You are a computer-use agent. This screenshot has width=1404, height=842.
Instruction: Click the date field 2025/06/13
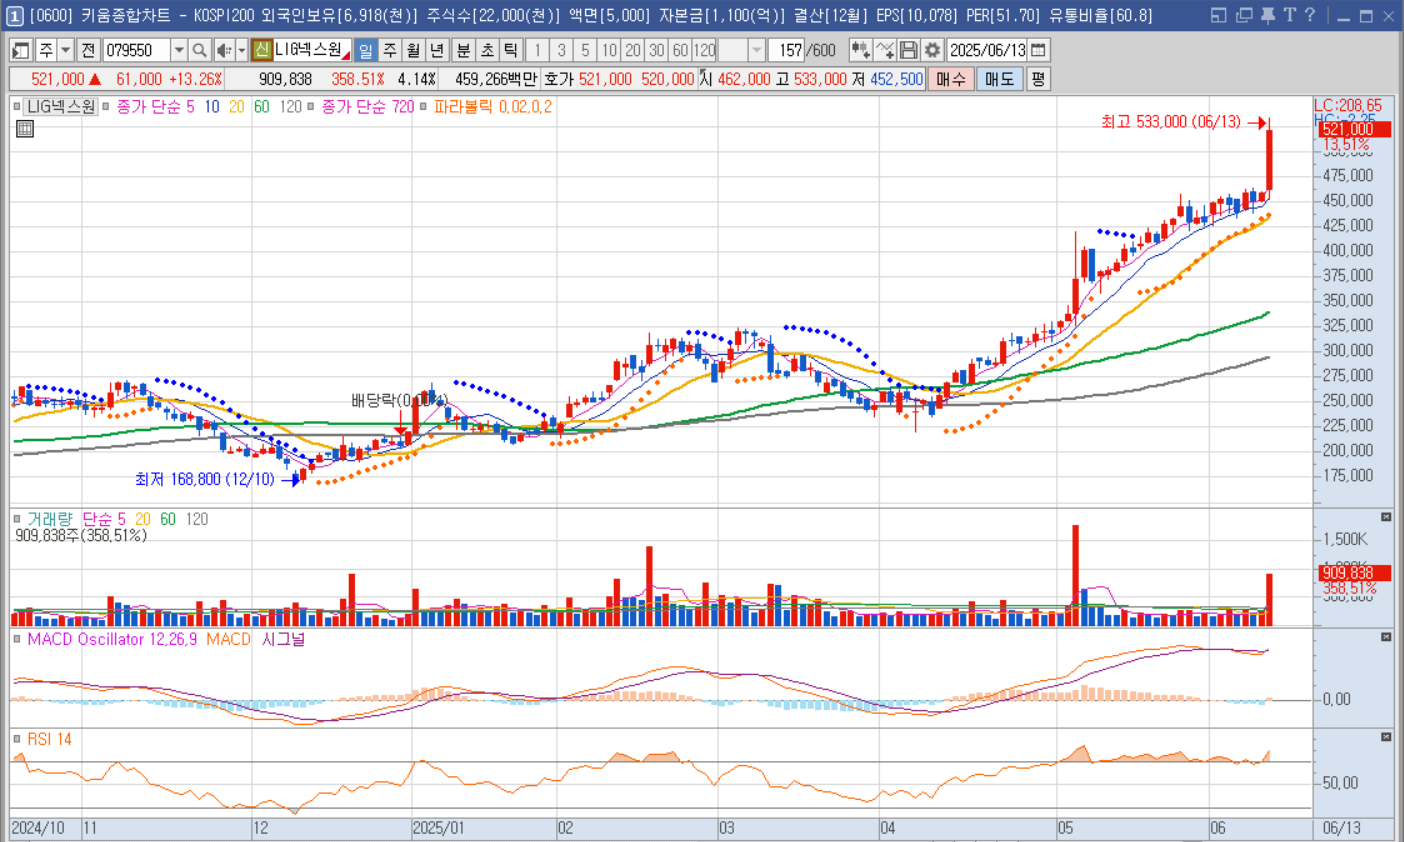coord(987,50)
